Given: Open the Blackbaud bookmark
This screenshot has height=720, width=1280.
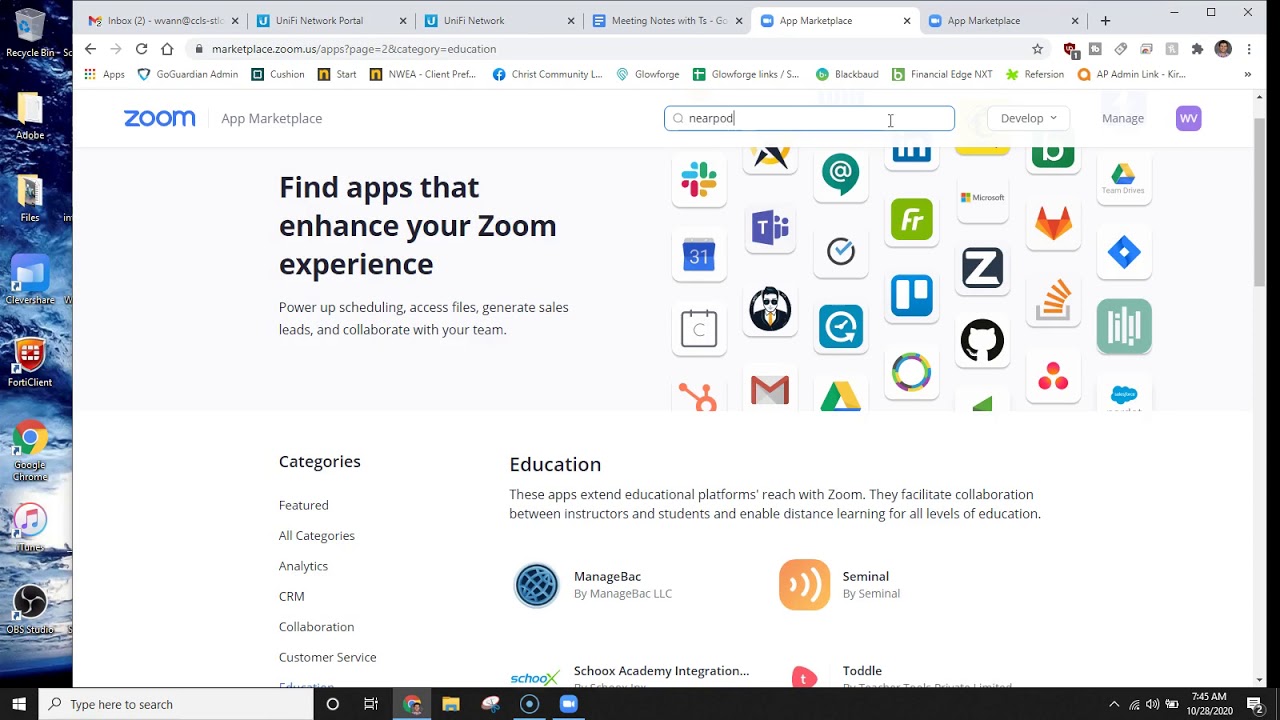Looking at the screenshot, I should point(847,74).
